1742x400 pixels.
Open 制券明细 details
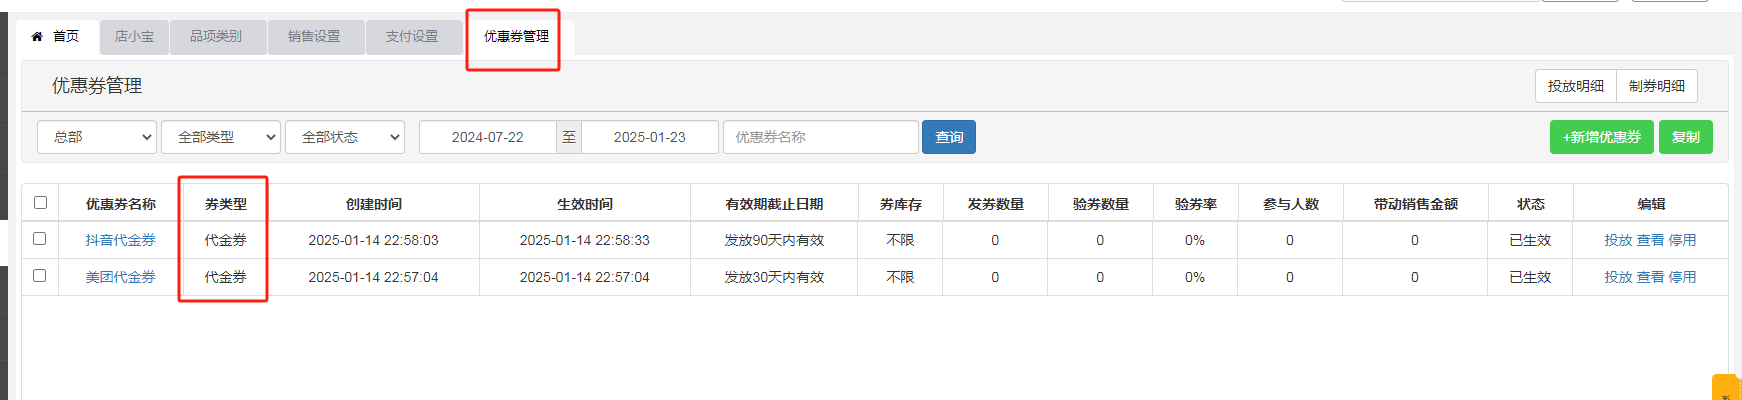[x=1656, y=86]
